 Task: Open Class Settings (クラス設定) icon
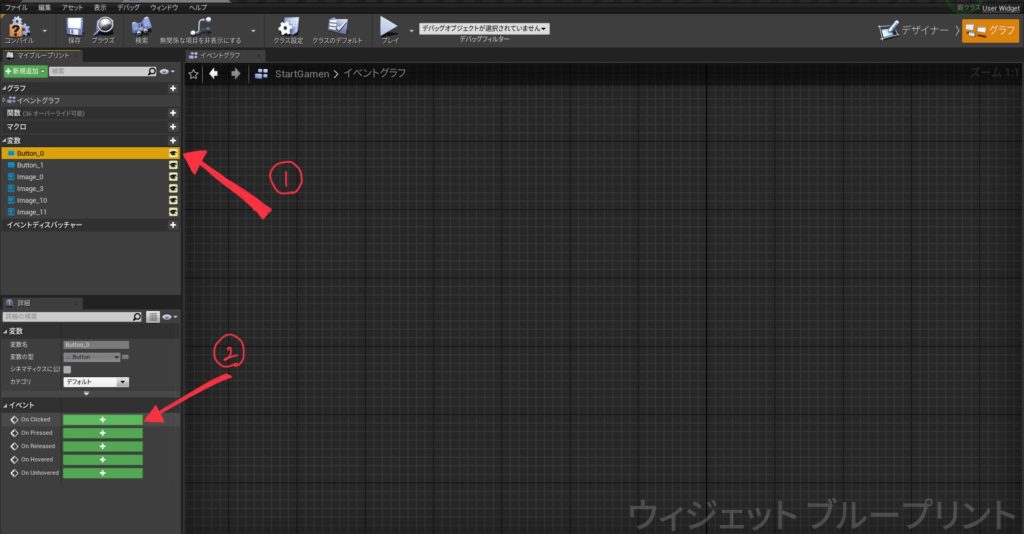pyautogui.click(x=288, y=27)
